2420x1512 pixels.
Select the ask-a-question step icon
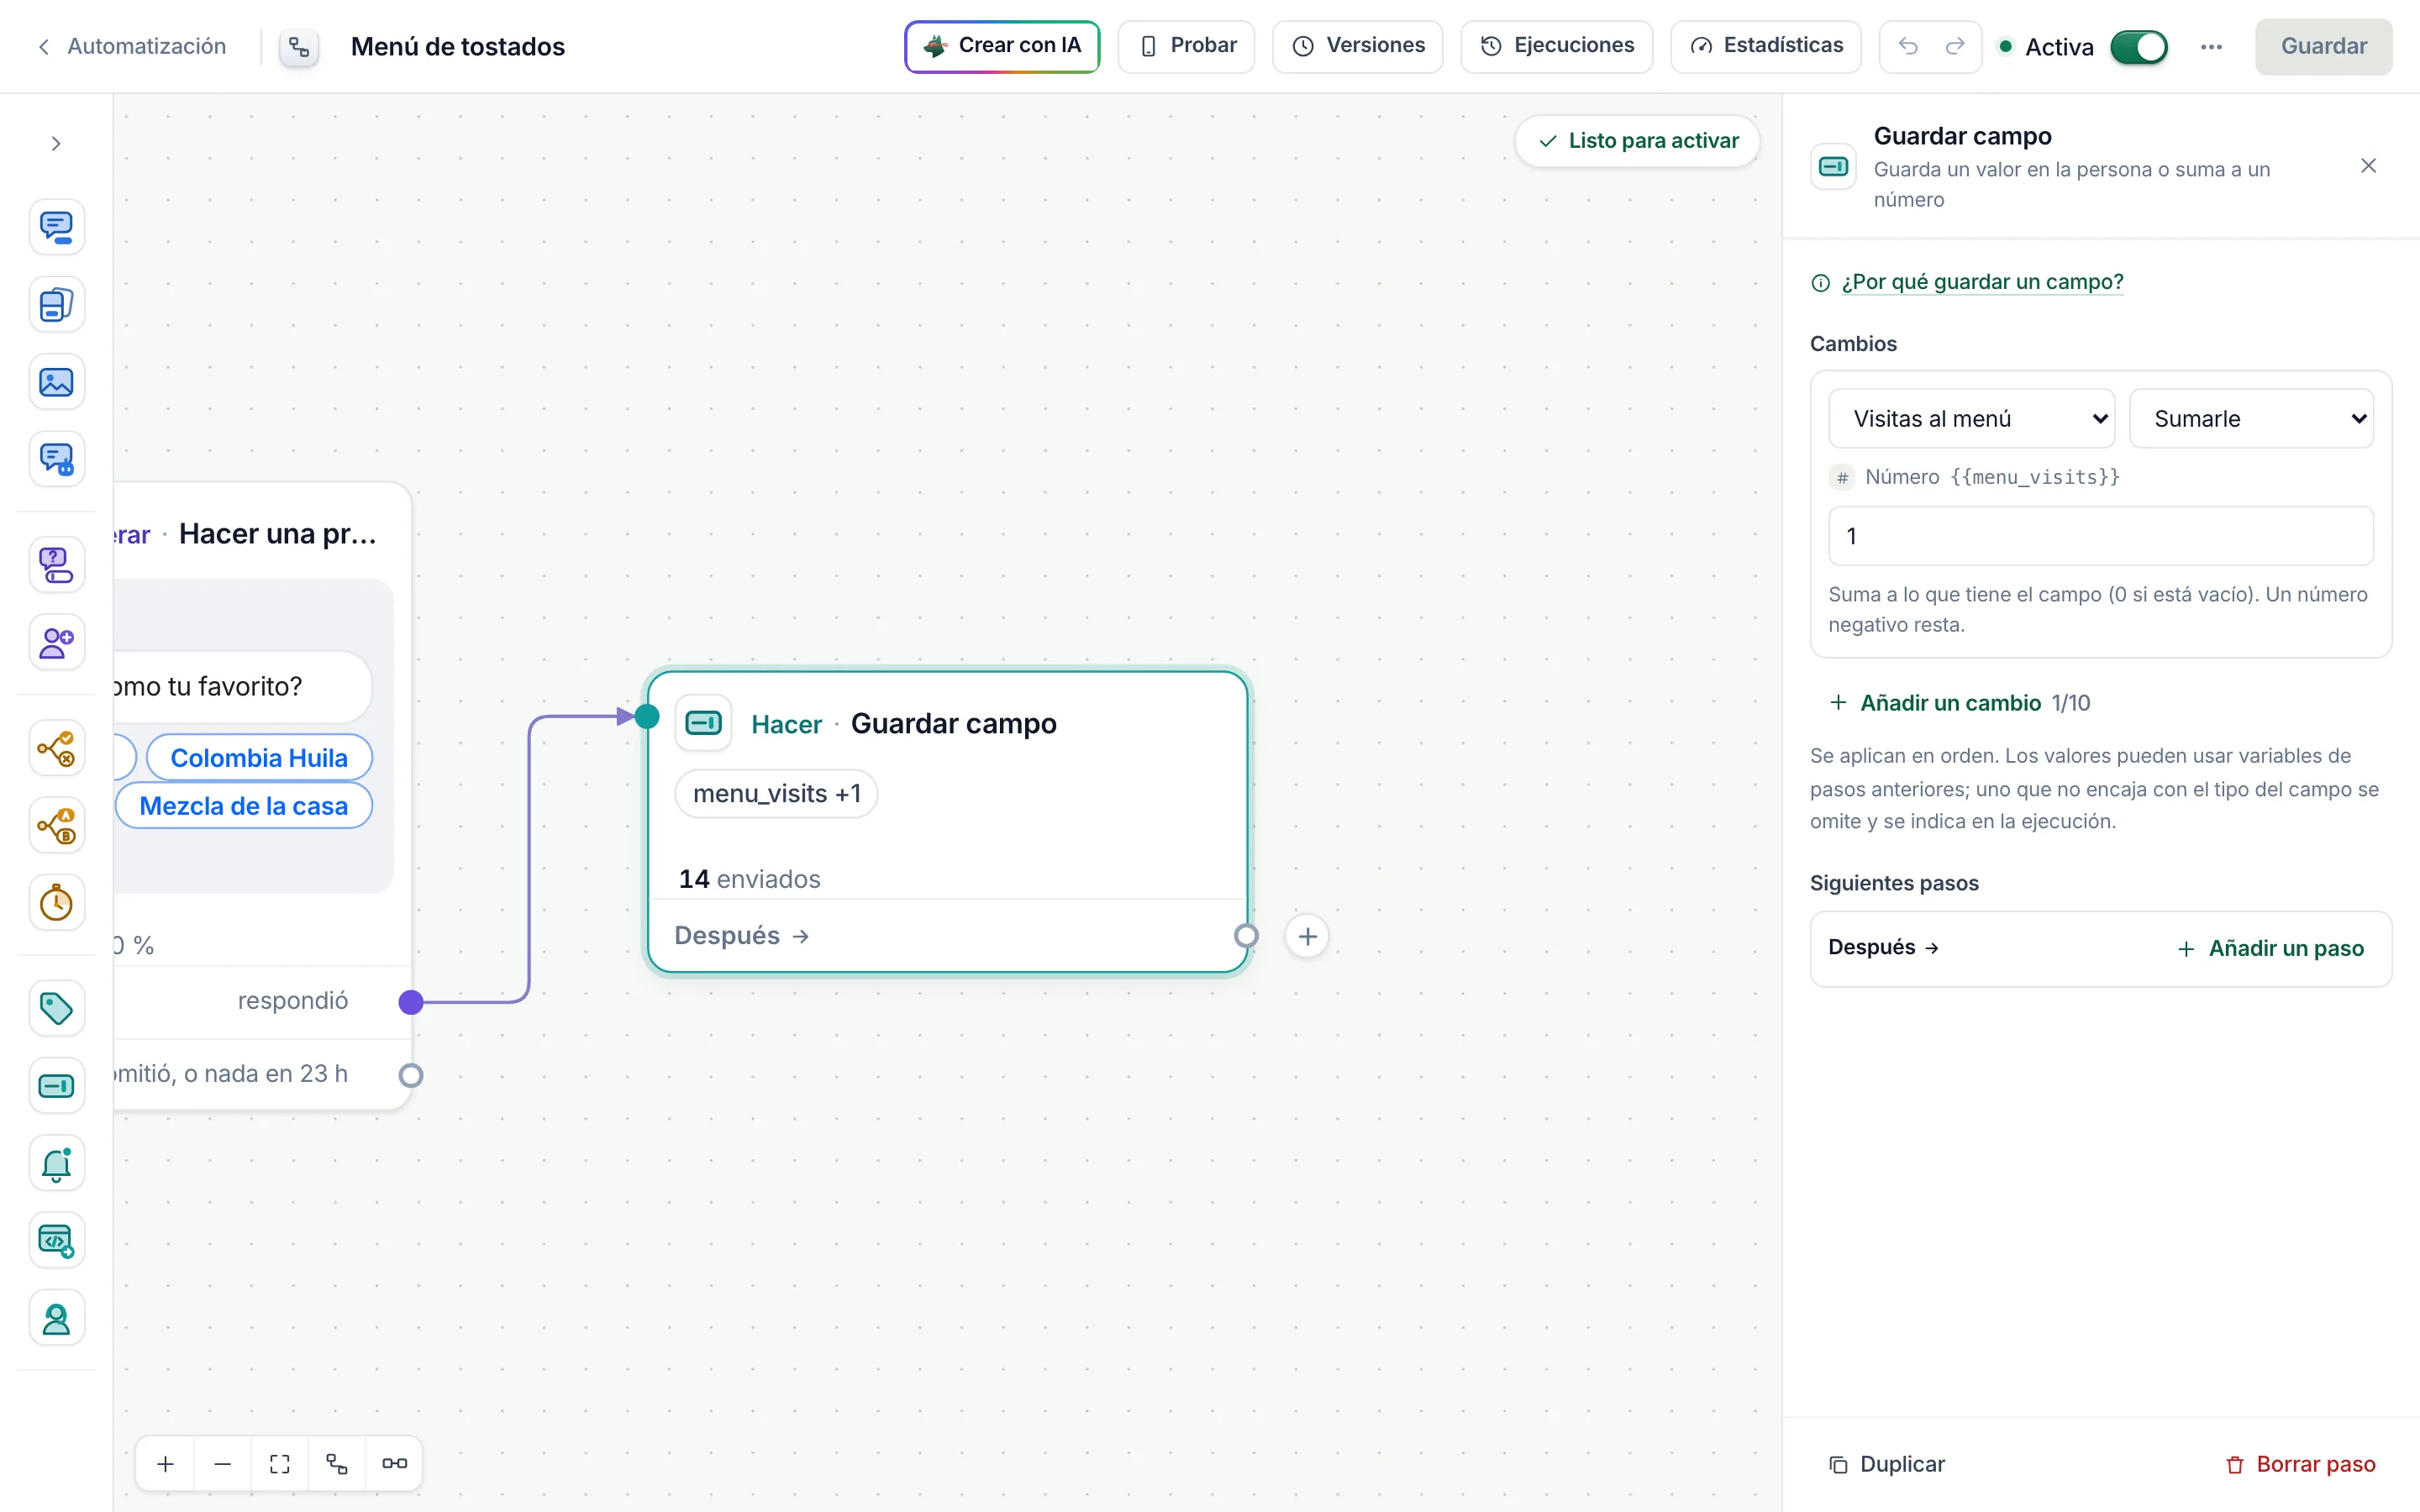click(56, 564)
